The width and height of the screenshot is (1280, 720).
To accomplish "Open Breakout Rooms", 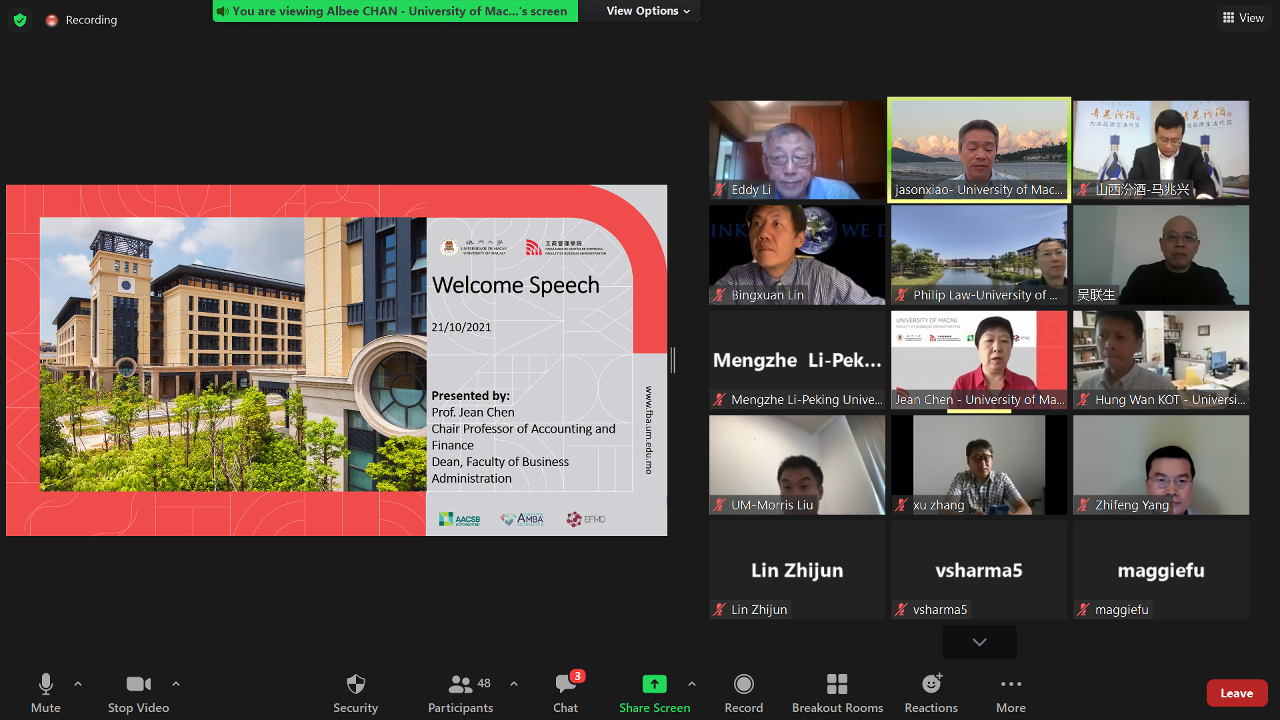I will tap(837, 693).
